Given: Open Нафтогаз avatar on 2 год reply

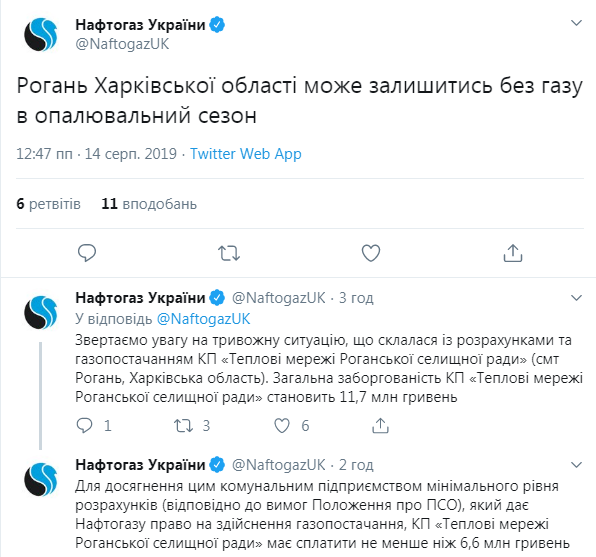Looking at the screenshot, I should [x=41, y=479].
